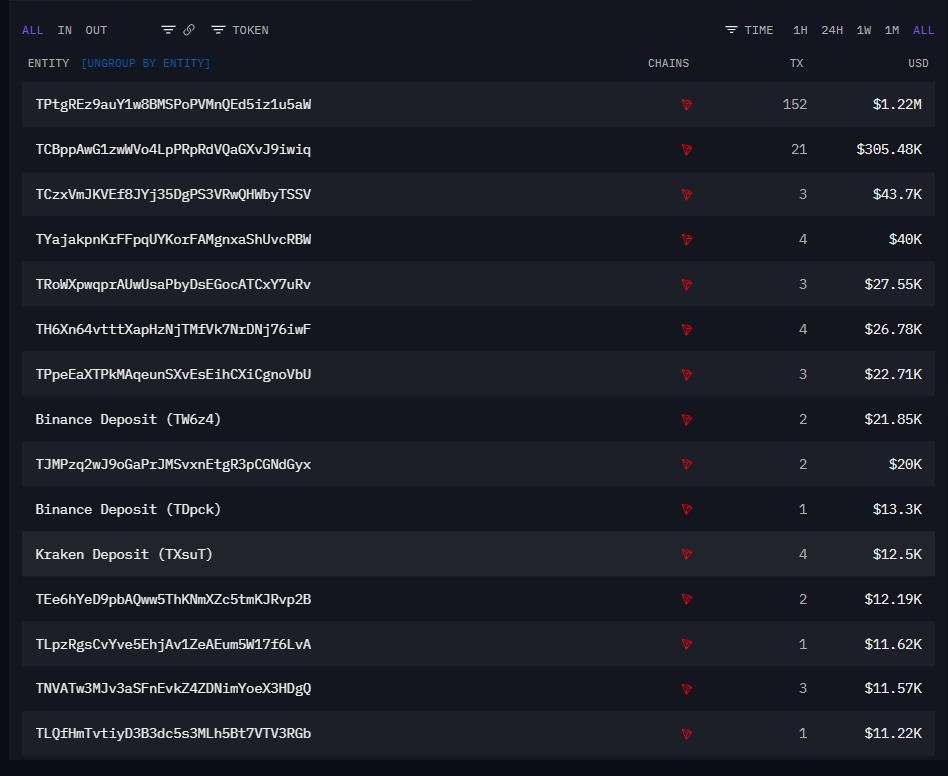Open address TPtgREz9auY1w8BMSPoPVMnQEd5iz1u5aW
Image resolution: width=948 pixels, height=776 pixels.
click(x=173, y=105)
